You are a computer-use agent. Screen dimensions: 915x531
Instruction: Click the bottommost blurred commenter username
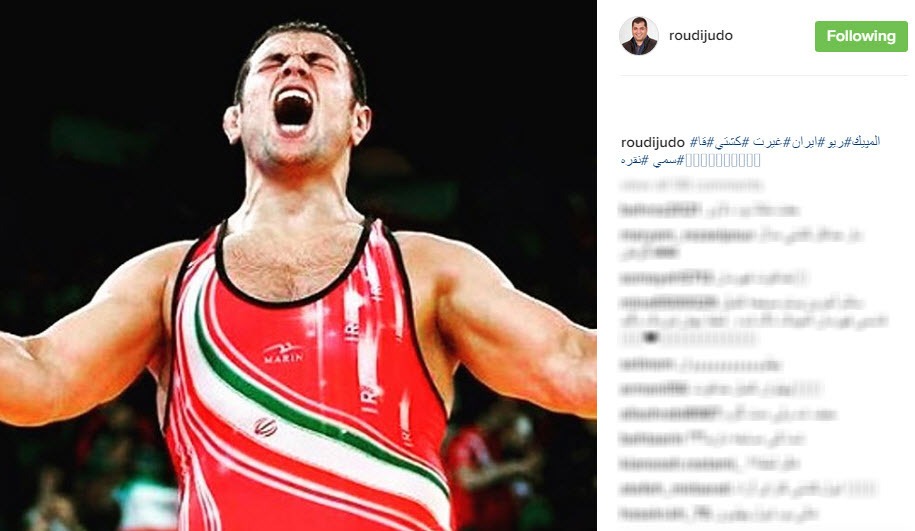point(654,514)
